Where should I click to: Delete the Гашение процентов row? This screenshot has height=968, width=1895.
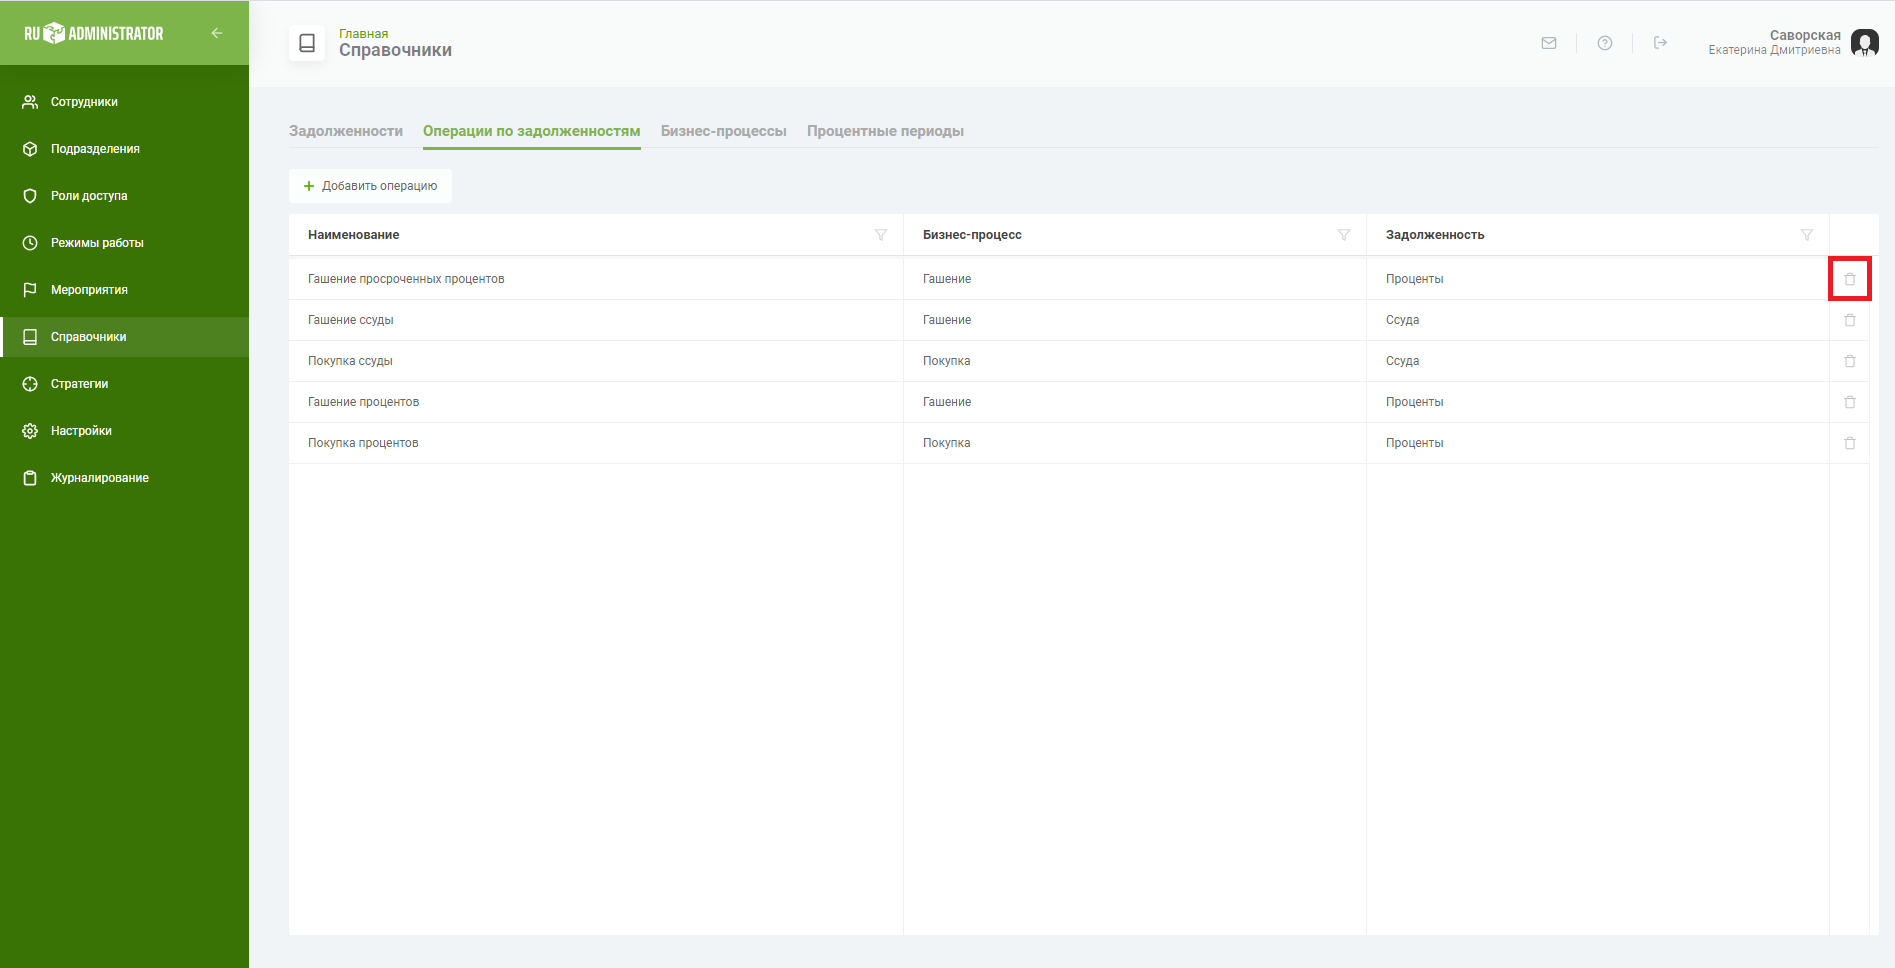(1850, 402)
